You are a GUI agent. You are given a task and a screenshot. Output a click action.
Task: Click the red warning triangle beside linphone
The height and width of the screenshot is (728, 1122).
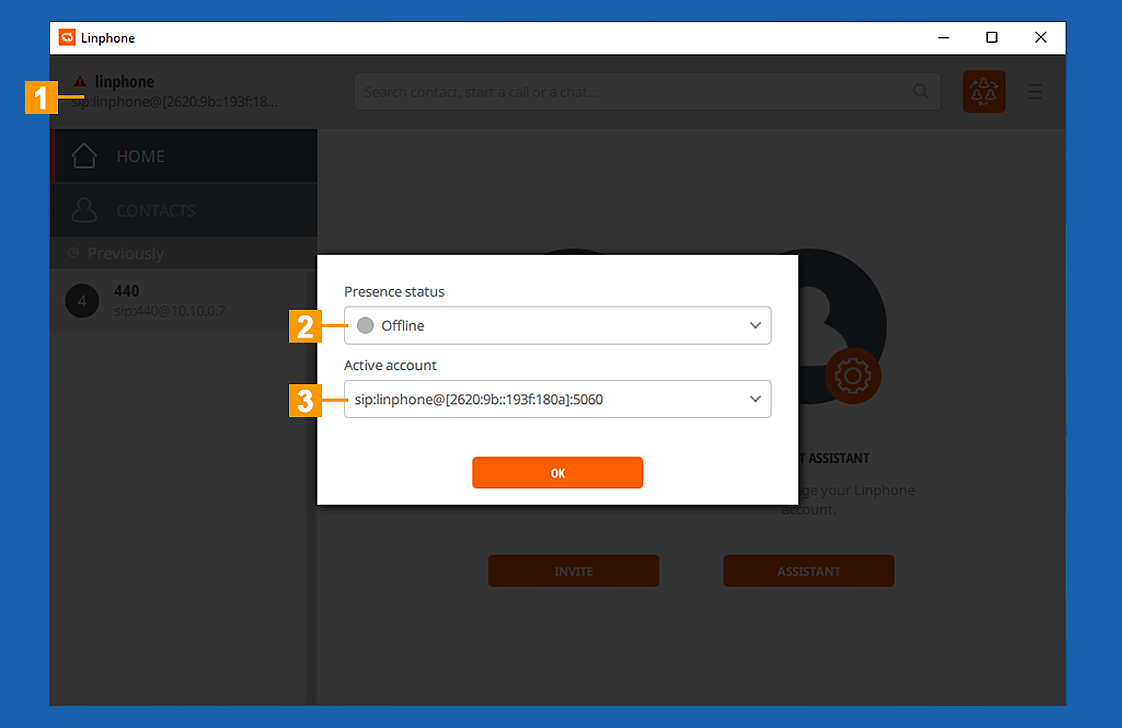(x=80, y=81)
